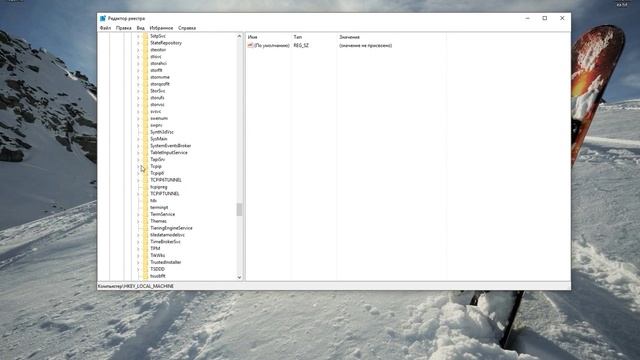Select the swprv key label
640x360 pixels.
pyautogui.click(x=156, y=125)
